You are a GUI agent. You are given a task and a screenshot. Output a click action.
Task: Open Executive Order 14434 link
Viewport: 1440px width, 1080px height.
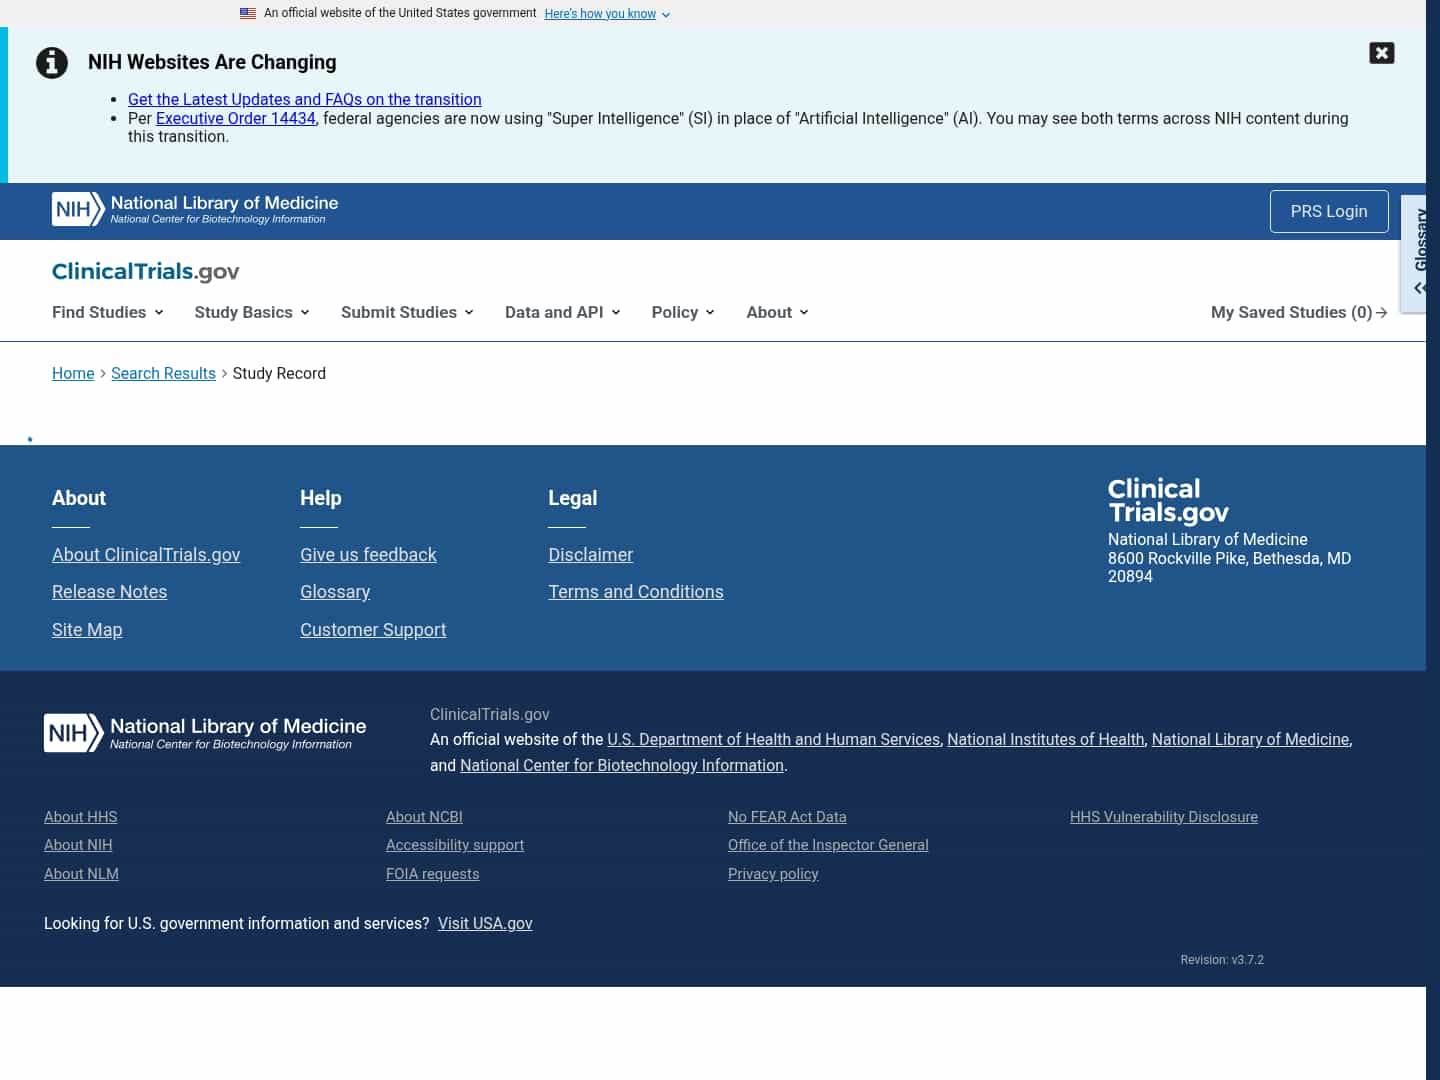coord(236,118)
